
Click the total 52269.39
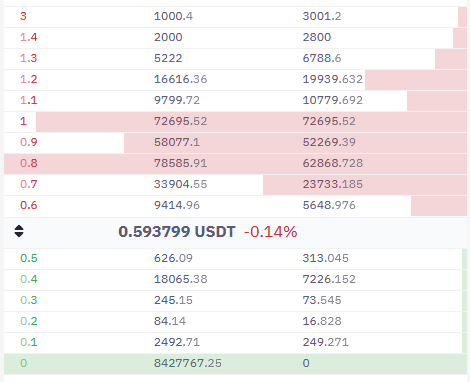tap(329, 142)
